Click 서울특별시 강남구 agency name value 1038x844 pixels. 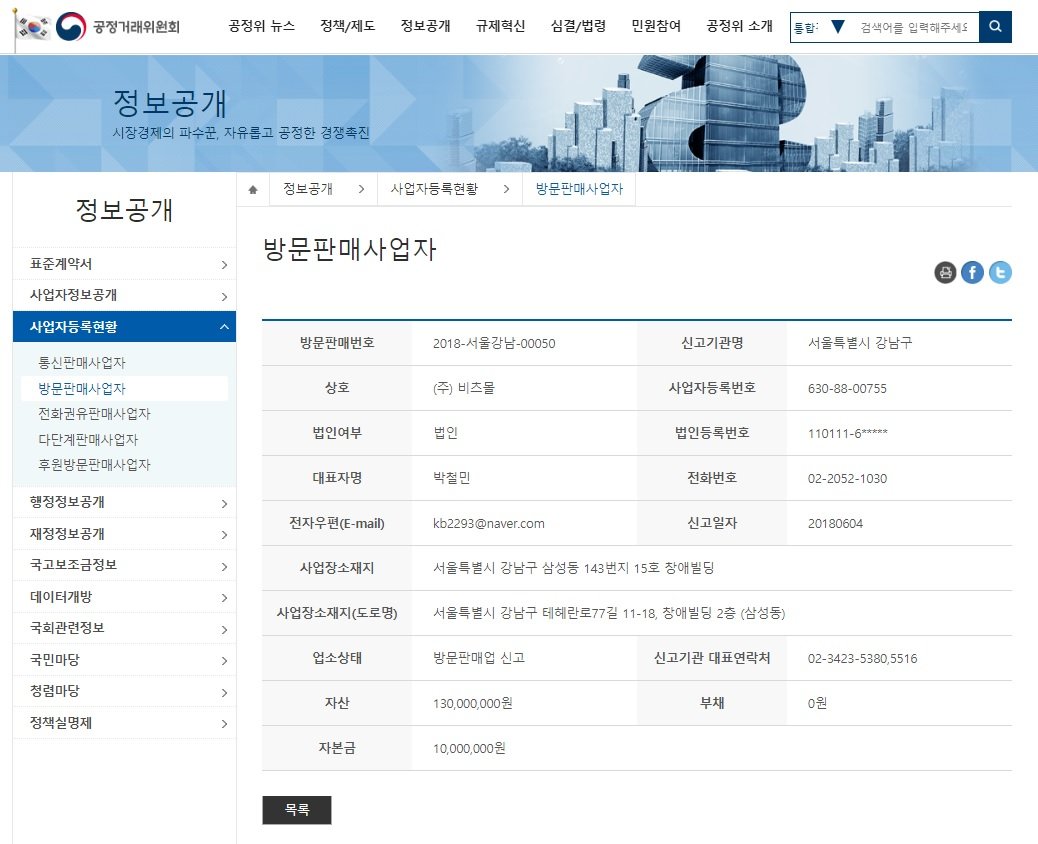point(860,343)
